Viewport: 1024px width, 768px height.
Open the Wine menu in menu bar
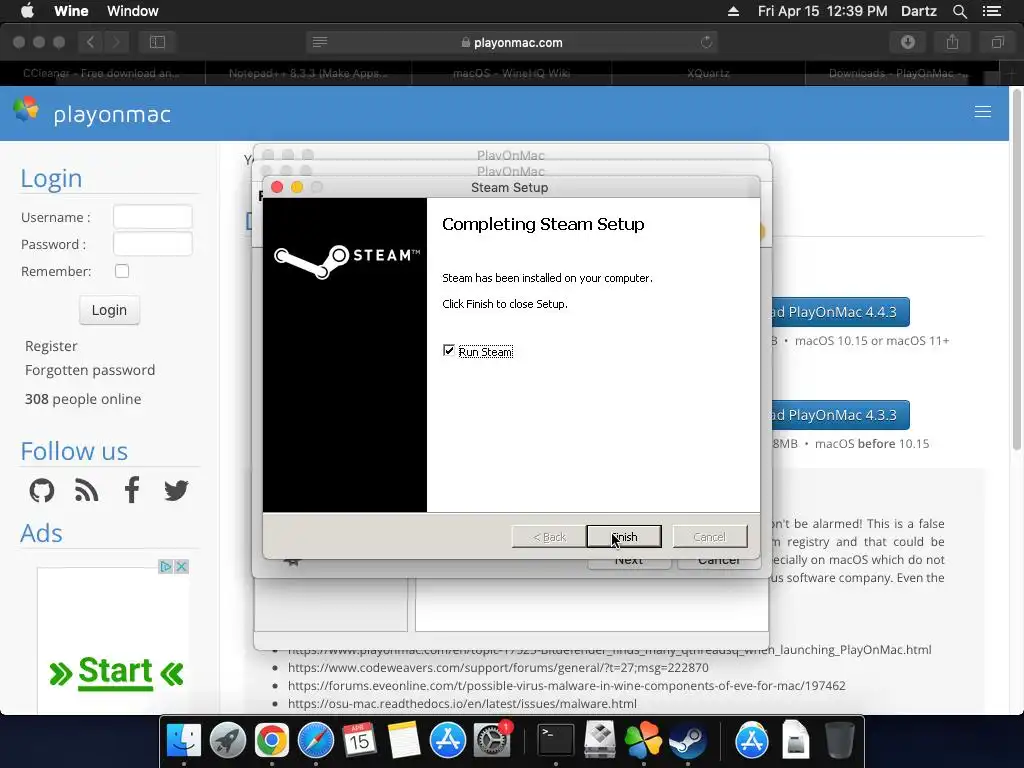[x=71, y=11]
